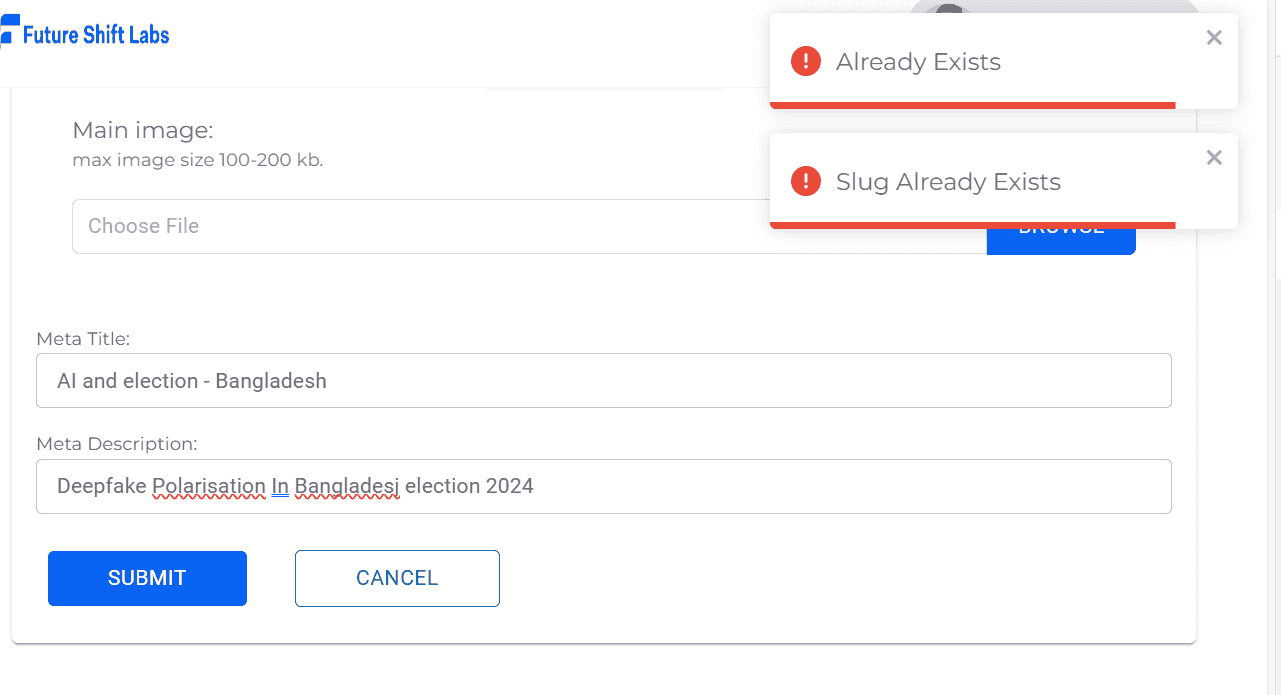This screenshot has width=1281, height=695.
Task: Click red exclamation icon in Slug toast
Action: tap(806, 182)
